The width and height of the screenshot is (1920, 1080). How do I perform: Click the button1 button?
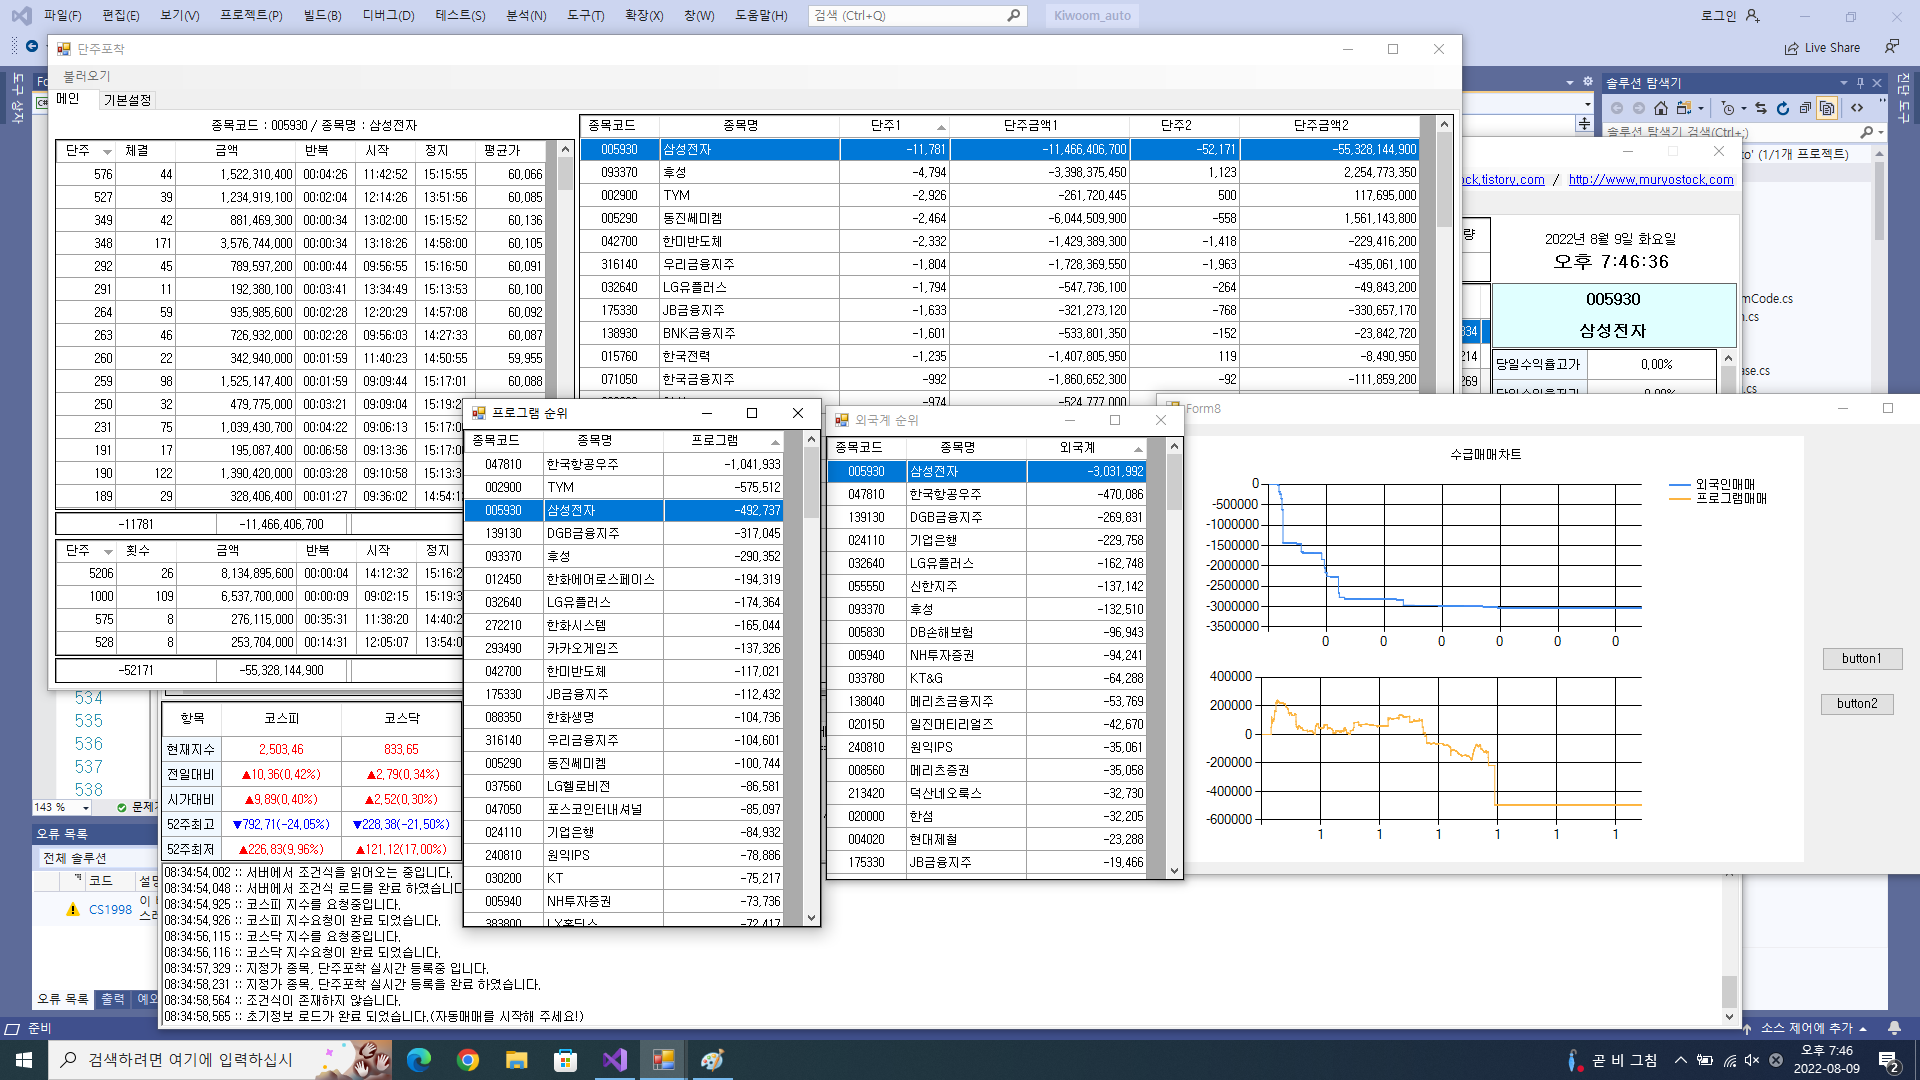[1861, 658]
